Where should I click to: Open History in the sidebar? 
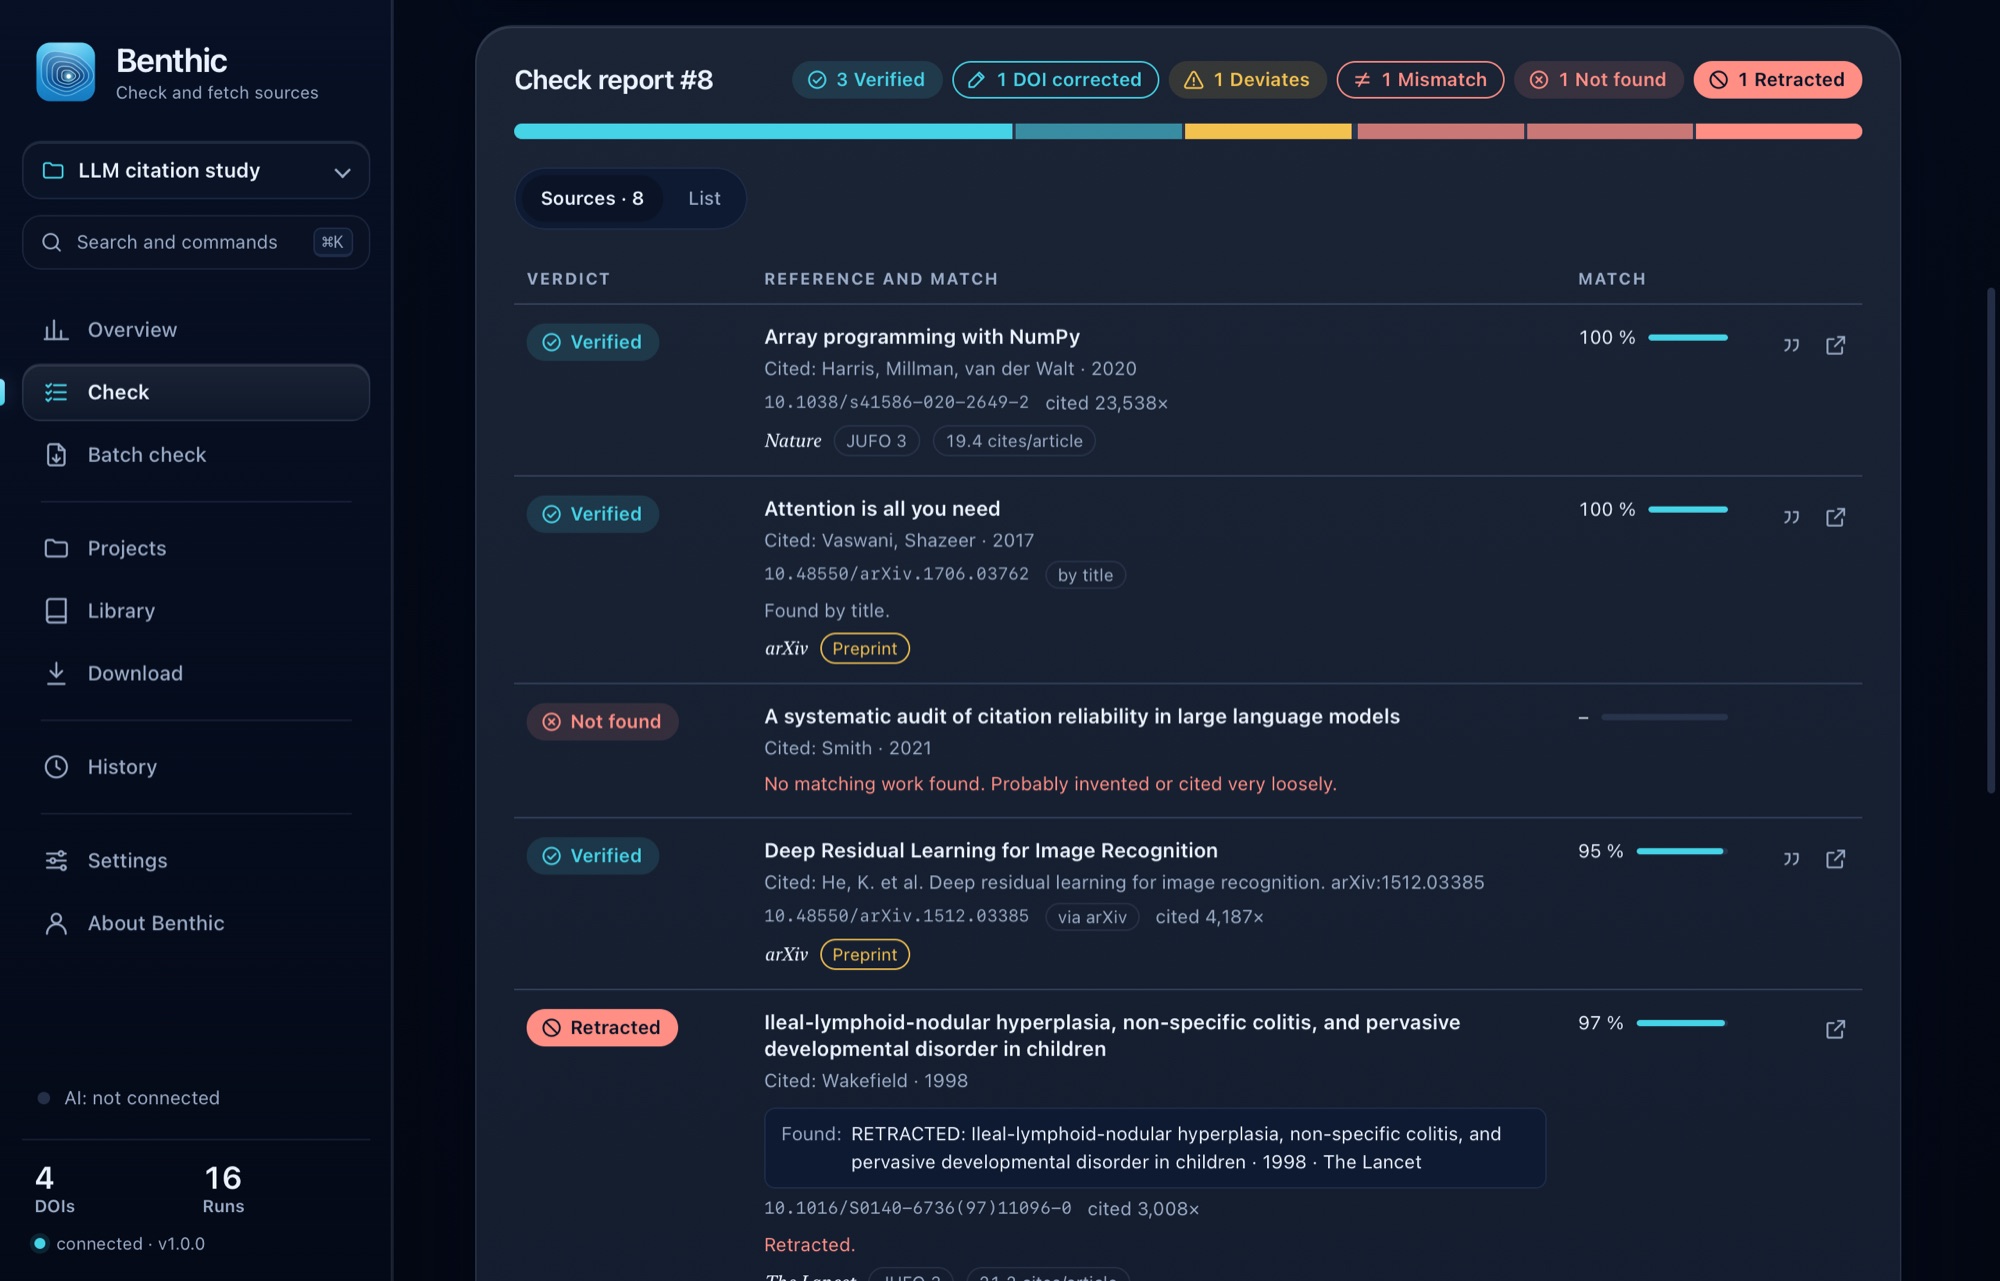[196, 767]
